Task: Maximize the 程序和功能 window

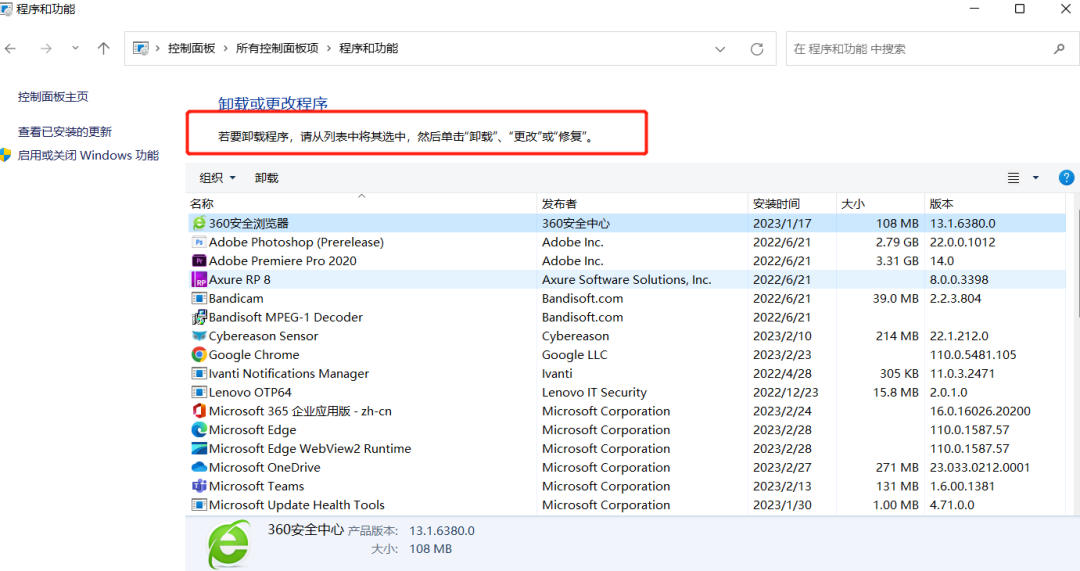Action: pyautogui.click(x=1019, y=9)
